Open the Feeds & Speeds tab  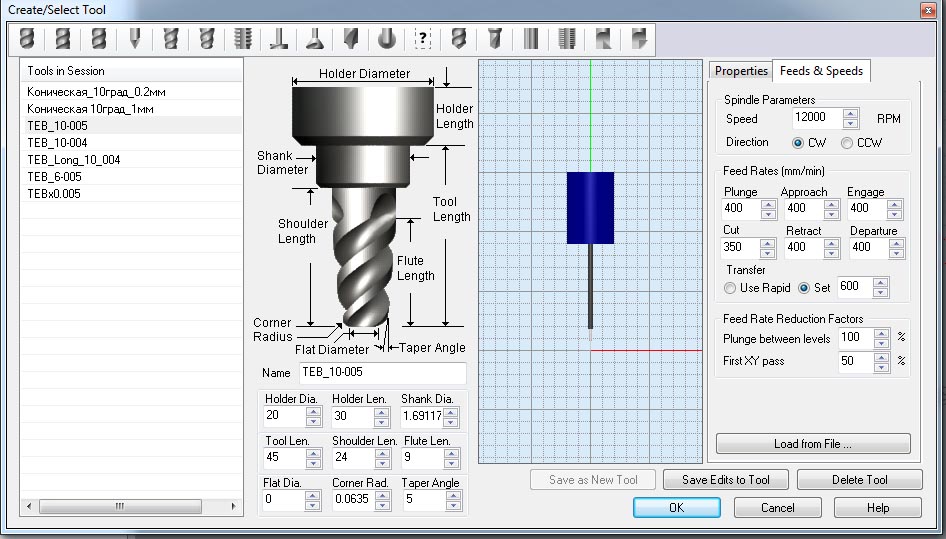tap(821, 71)
